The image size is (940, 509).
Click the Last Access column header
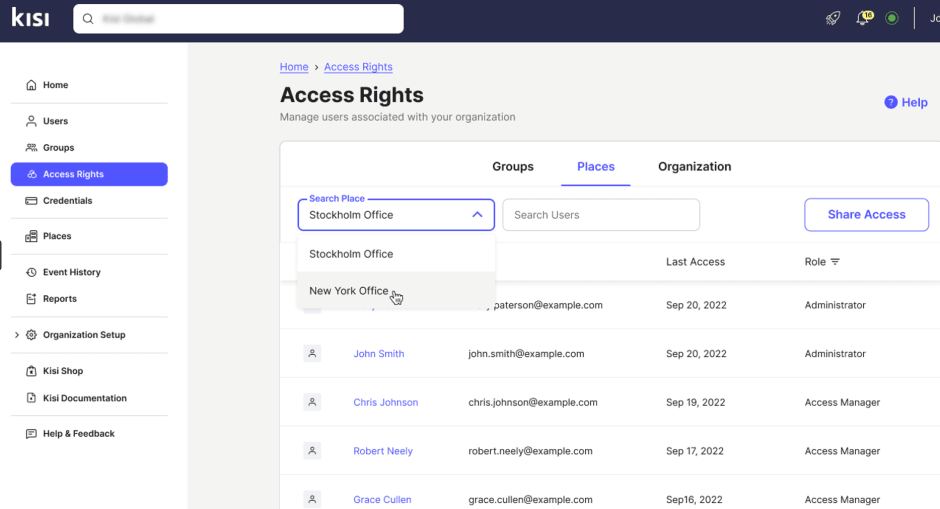click(695, 261)
